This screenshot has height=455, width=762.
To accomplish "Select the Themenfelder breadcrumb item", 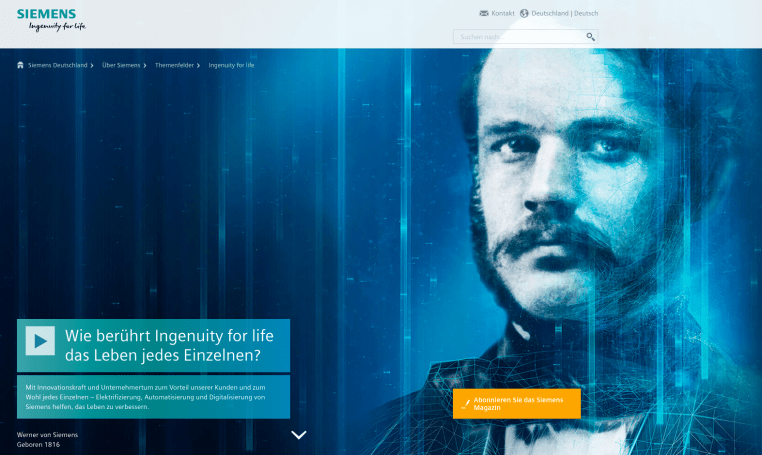I will coord(174,65).
